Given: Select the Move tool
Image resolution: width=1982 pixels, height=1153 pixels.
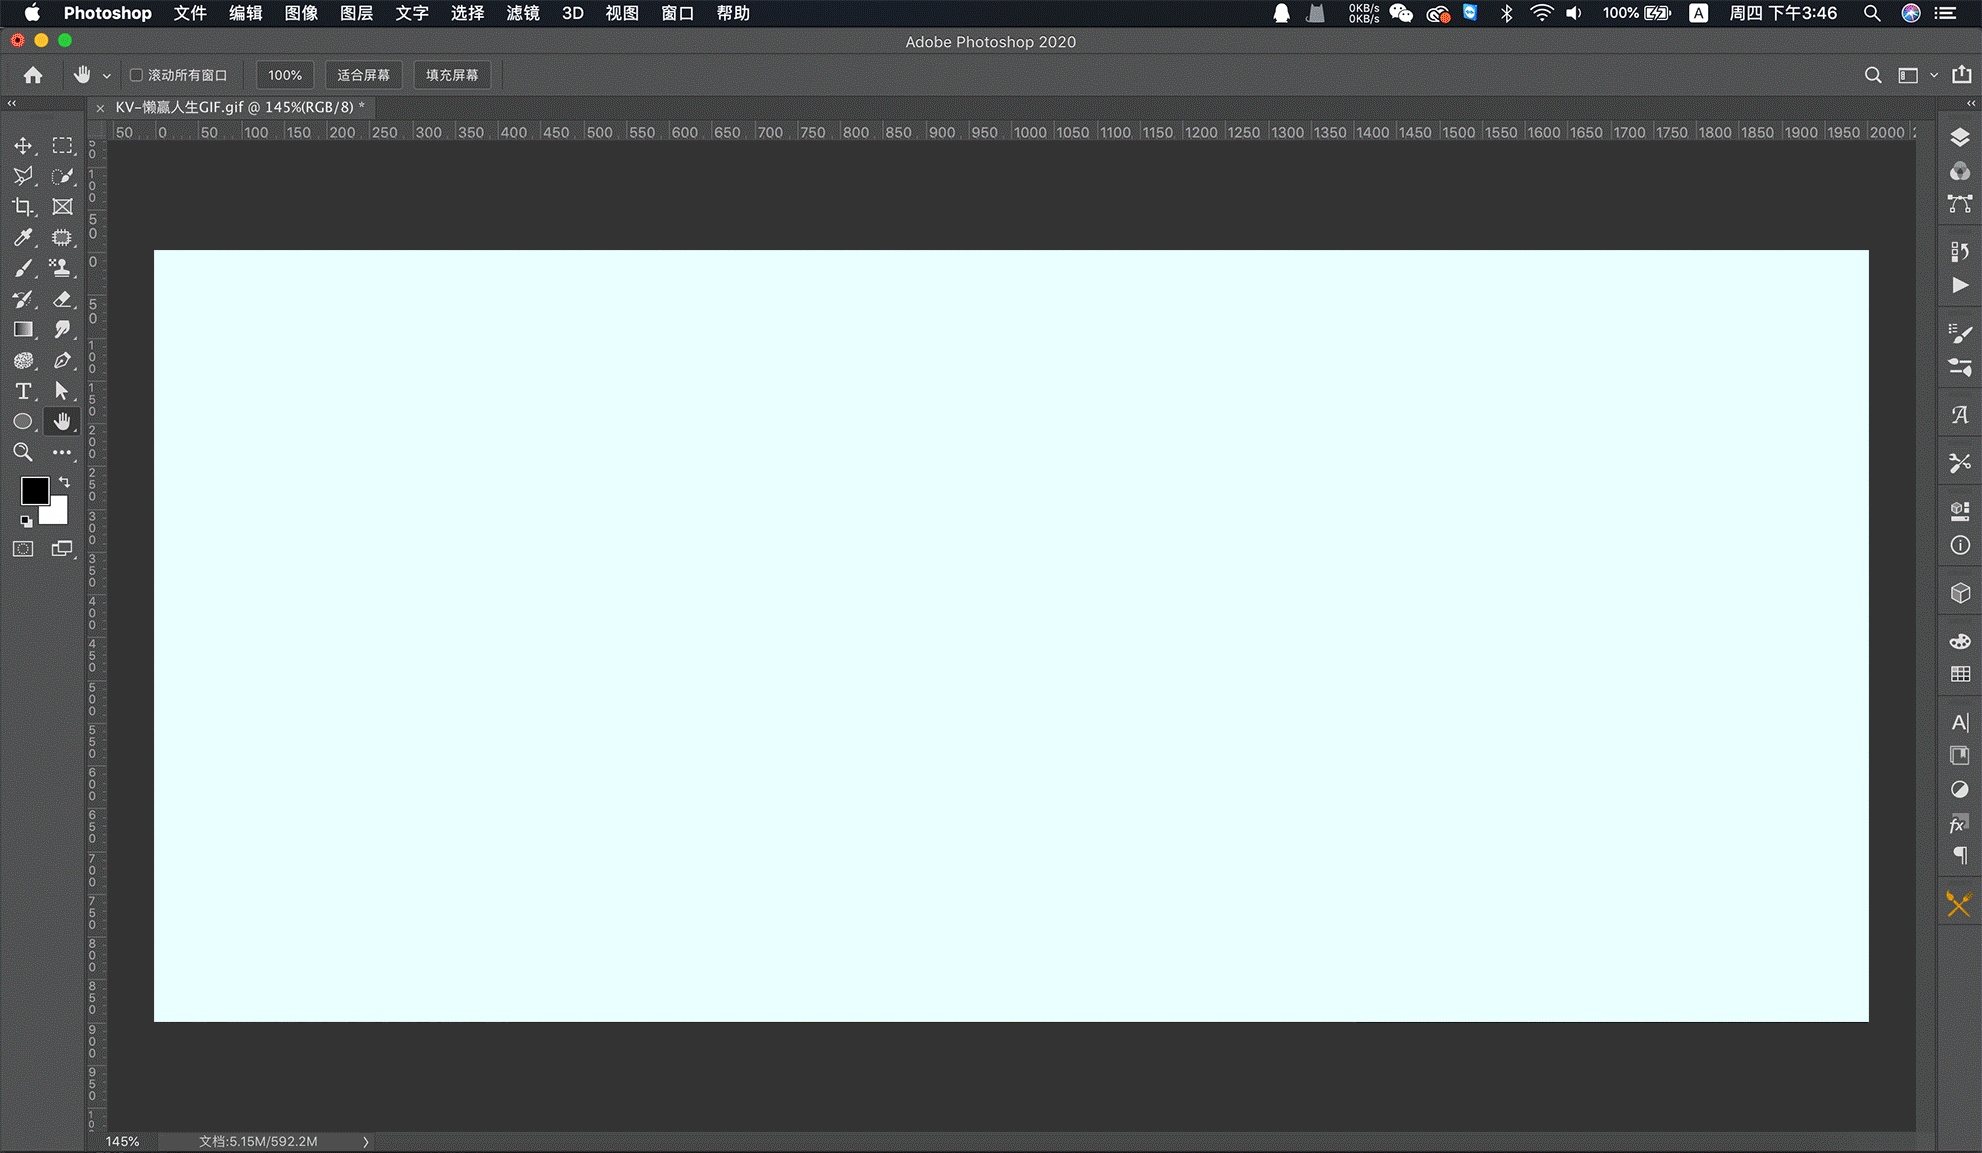Looking at the screenshot, I should tap(23, 146).
